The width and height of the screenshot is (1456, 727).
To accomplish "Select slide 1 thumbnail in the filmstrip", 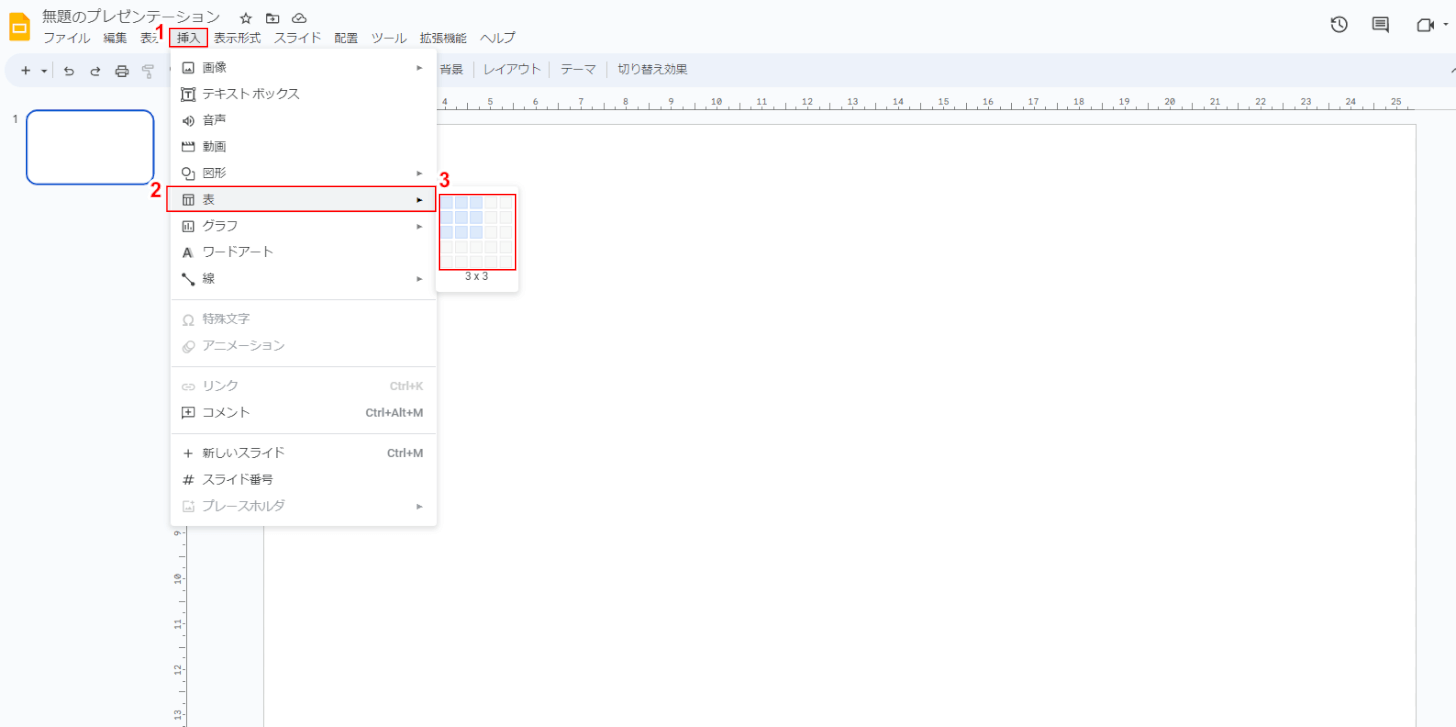I will tap(90, 147).
